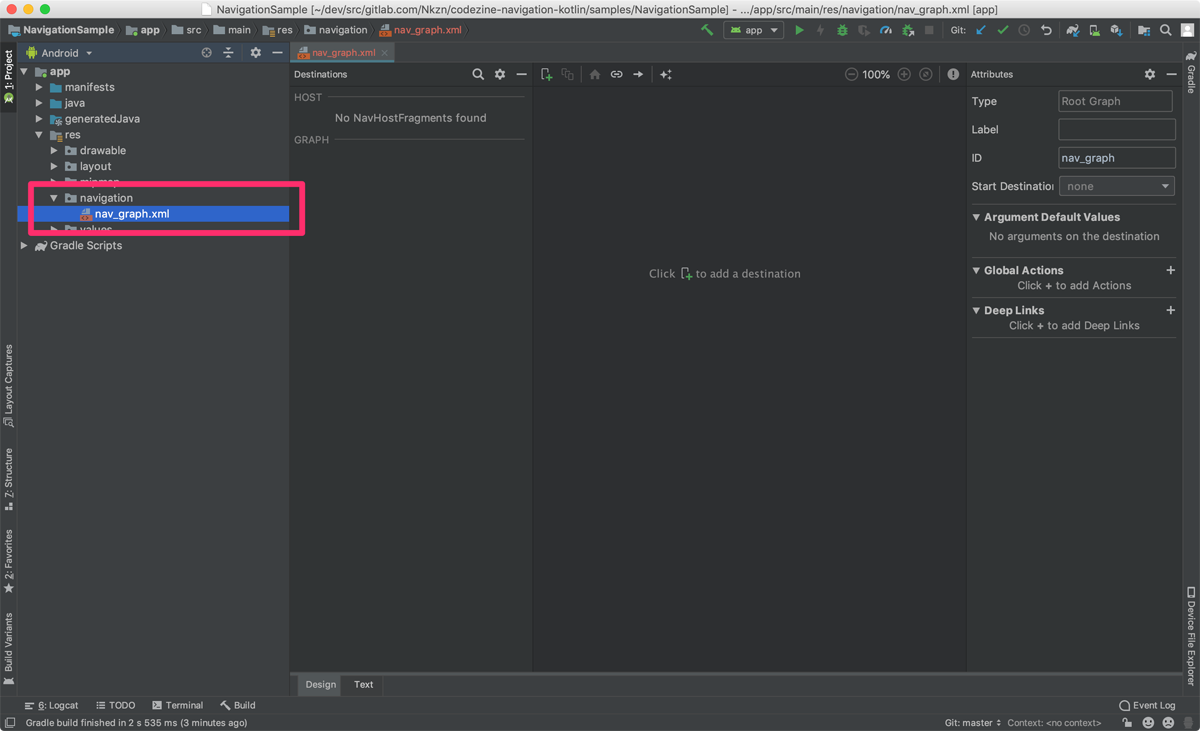Click the Auto Arrange sparkle icon

(666, 74)
